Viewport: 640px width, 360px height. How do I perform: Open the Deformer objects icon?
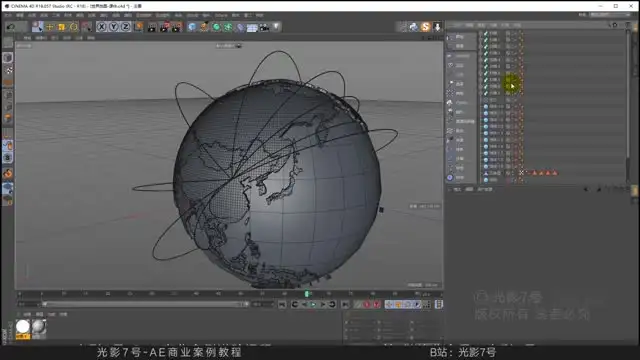(x=240, y=27)
